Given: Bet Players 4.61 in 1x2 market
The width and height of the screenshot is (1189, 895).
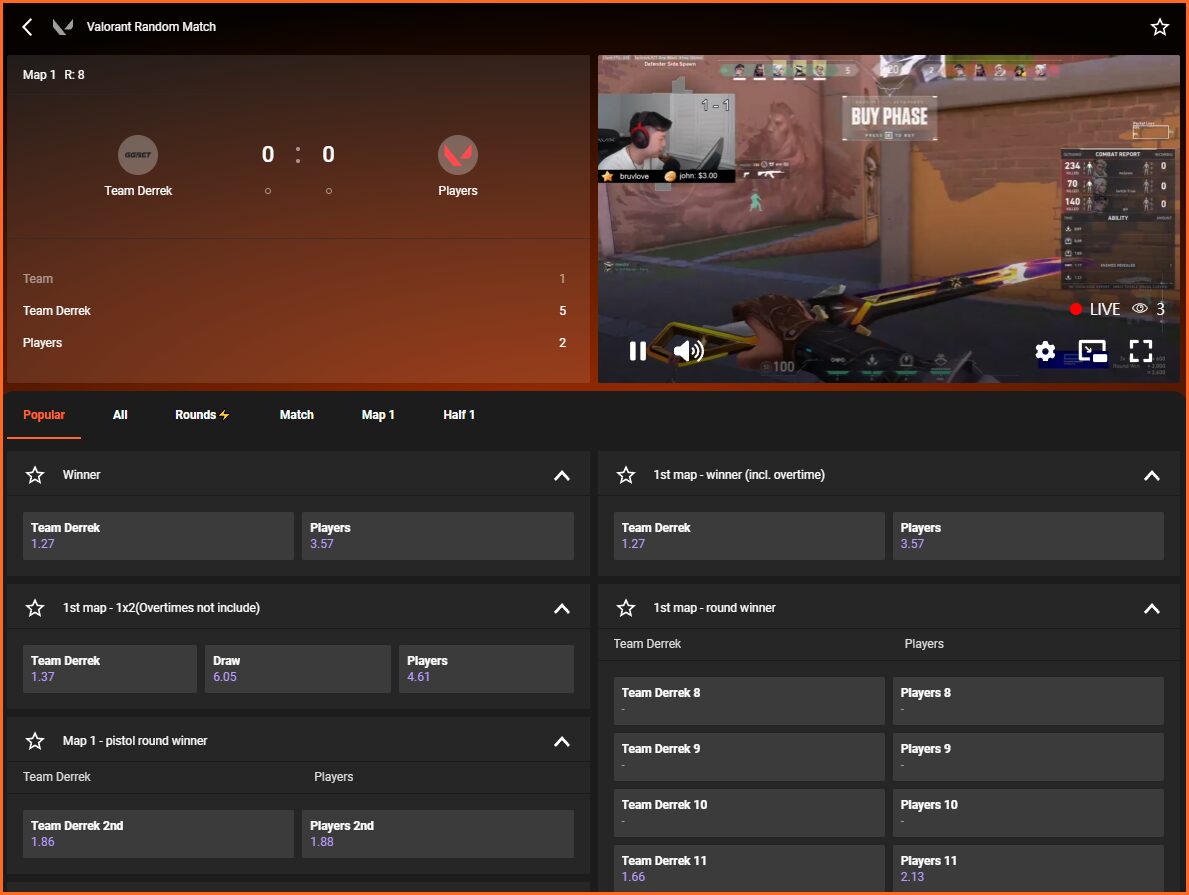Looking at the screenshot, I should point(486,669).
